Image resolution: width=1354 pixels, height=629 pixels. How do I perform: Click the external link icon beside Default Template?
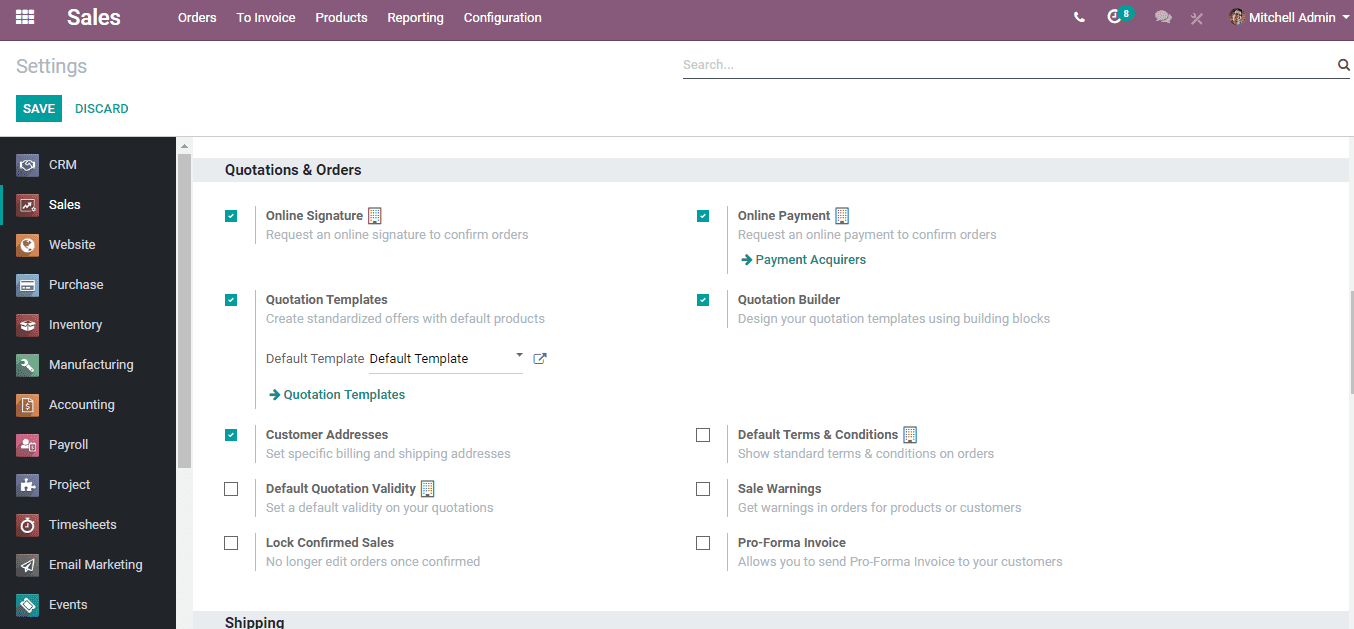coord(539,358)
